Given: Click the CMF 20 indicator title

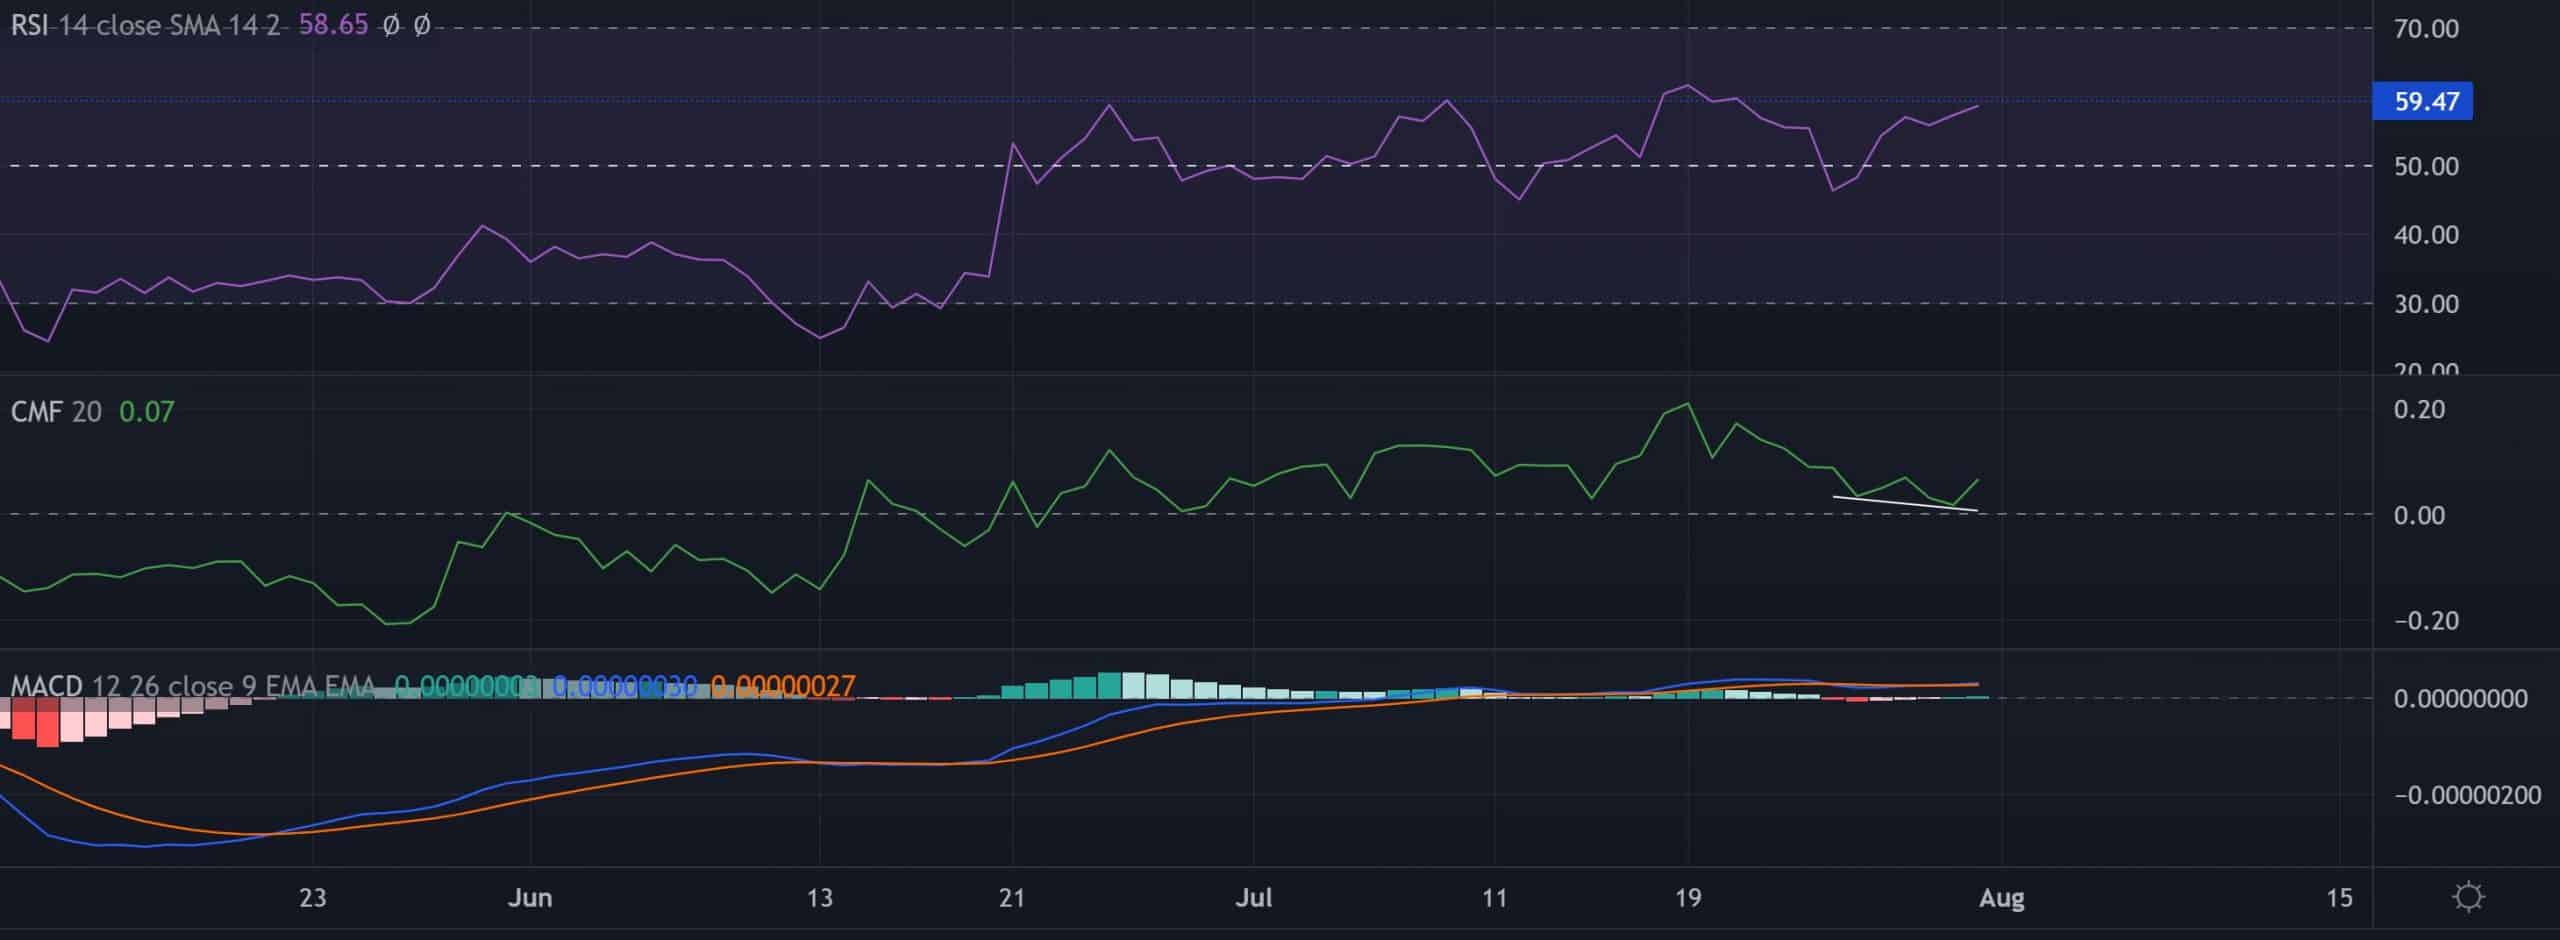Looking at the screenshot, I should [x=56, y=412].
